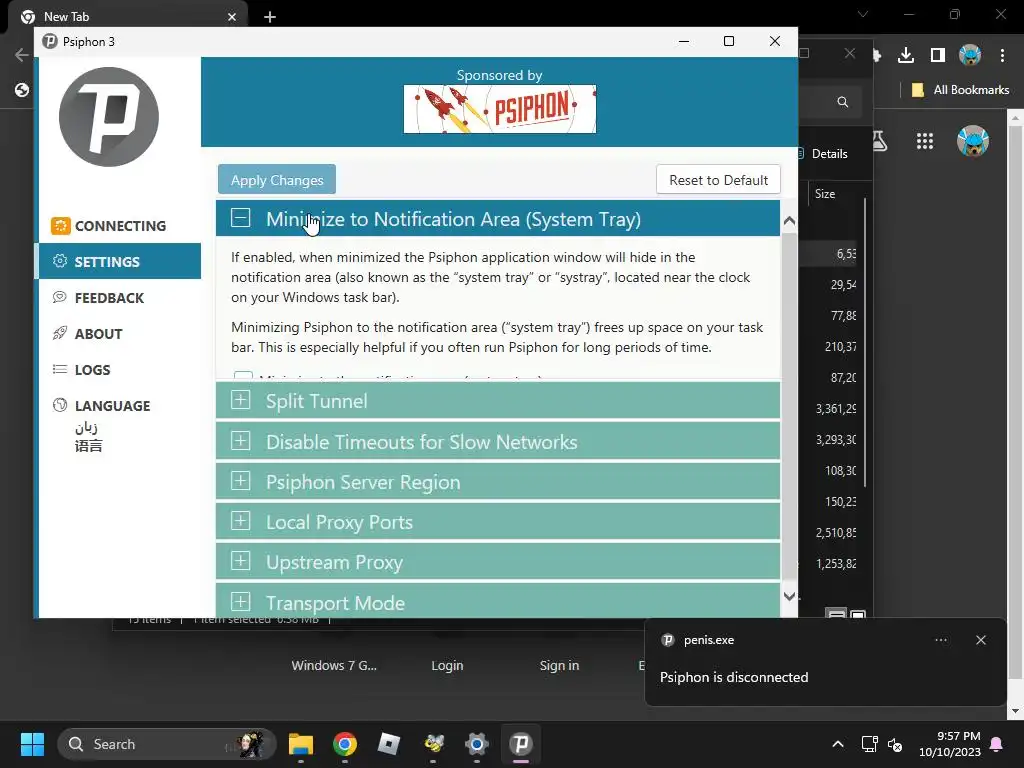Toggle Chrome side panel icon

click(938, 56)
